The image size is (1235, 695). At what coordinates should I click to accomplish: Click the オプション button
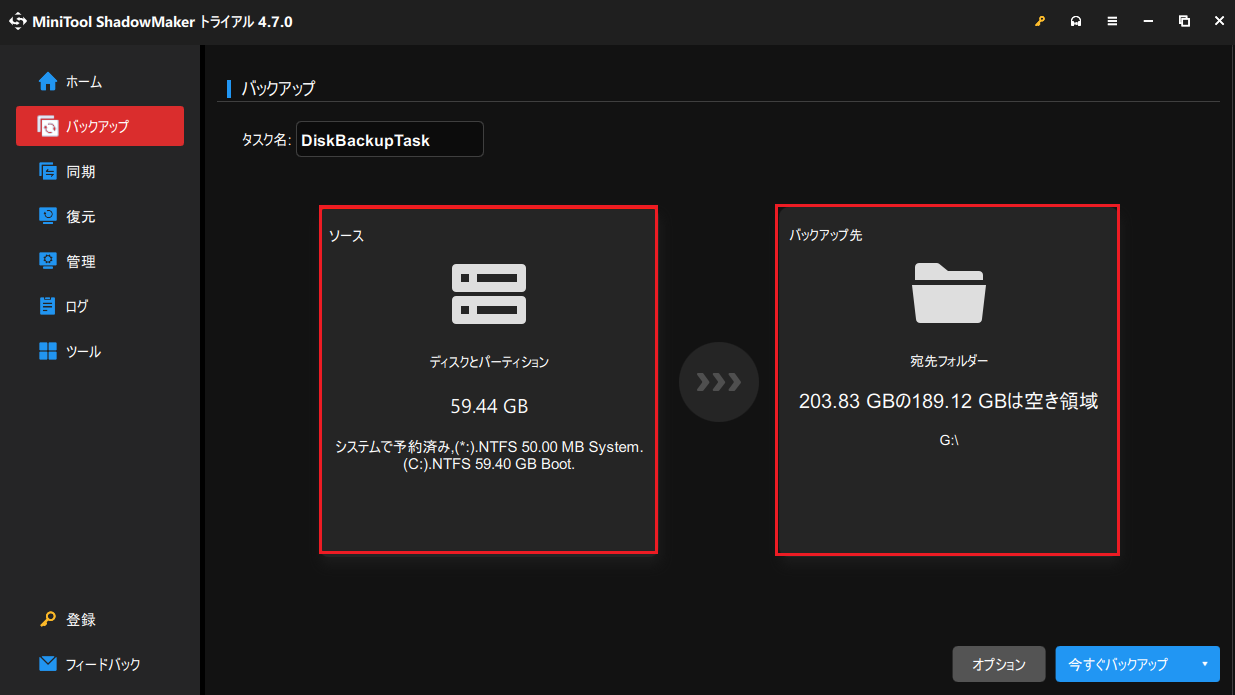[x=999, y=664]
